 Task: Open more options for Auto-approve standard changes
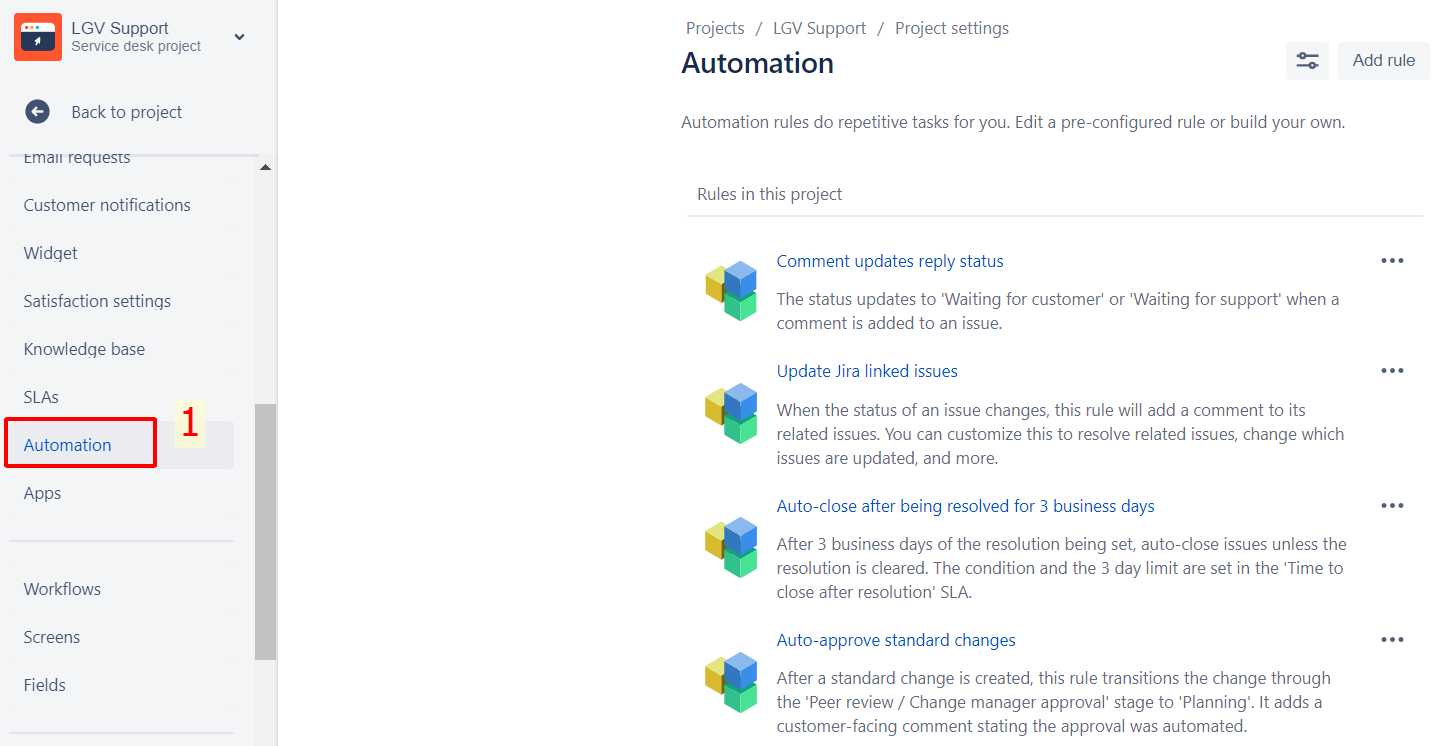[x=1392, y=640]
